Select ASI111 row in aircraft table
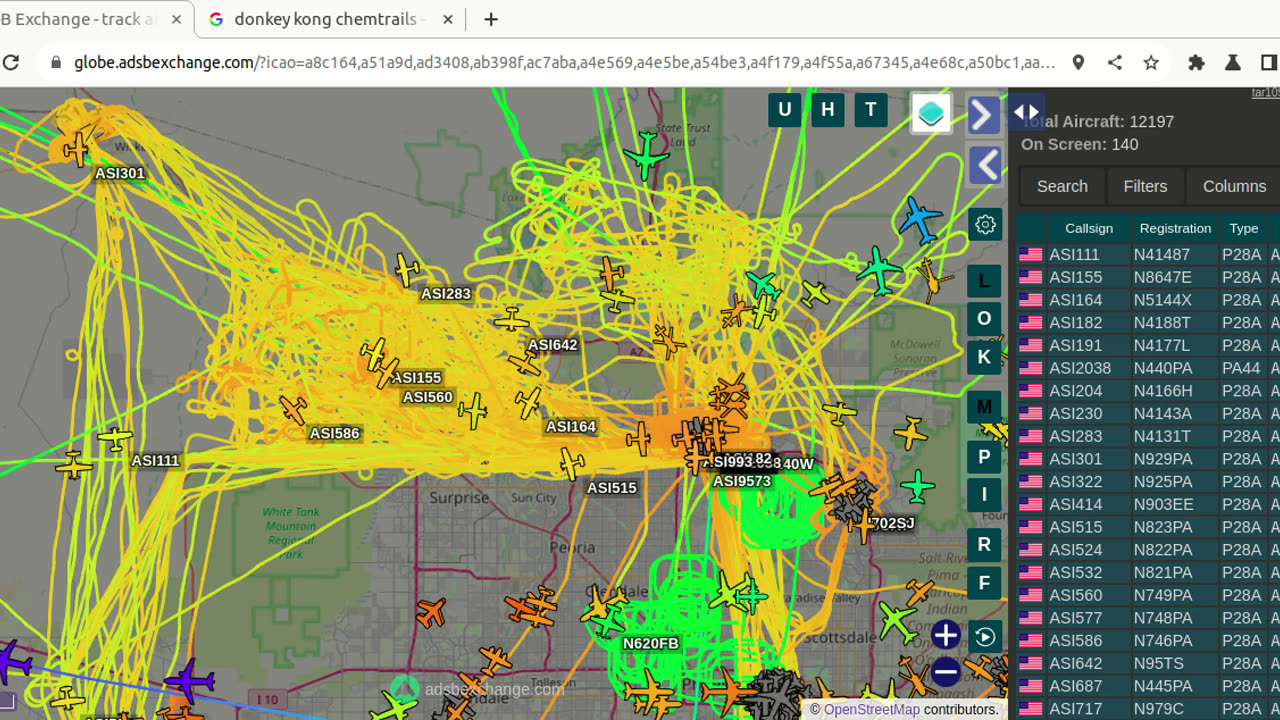The width and height of the screenshot is (1280, 720). (x=1148, y=255)
